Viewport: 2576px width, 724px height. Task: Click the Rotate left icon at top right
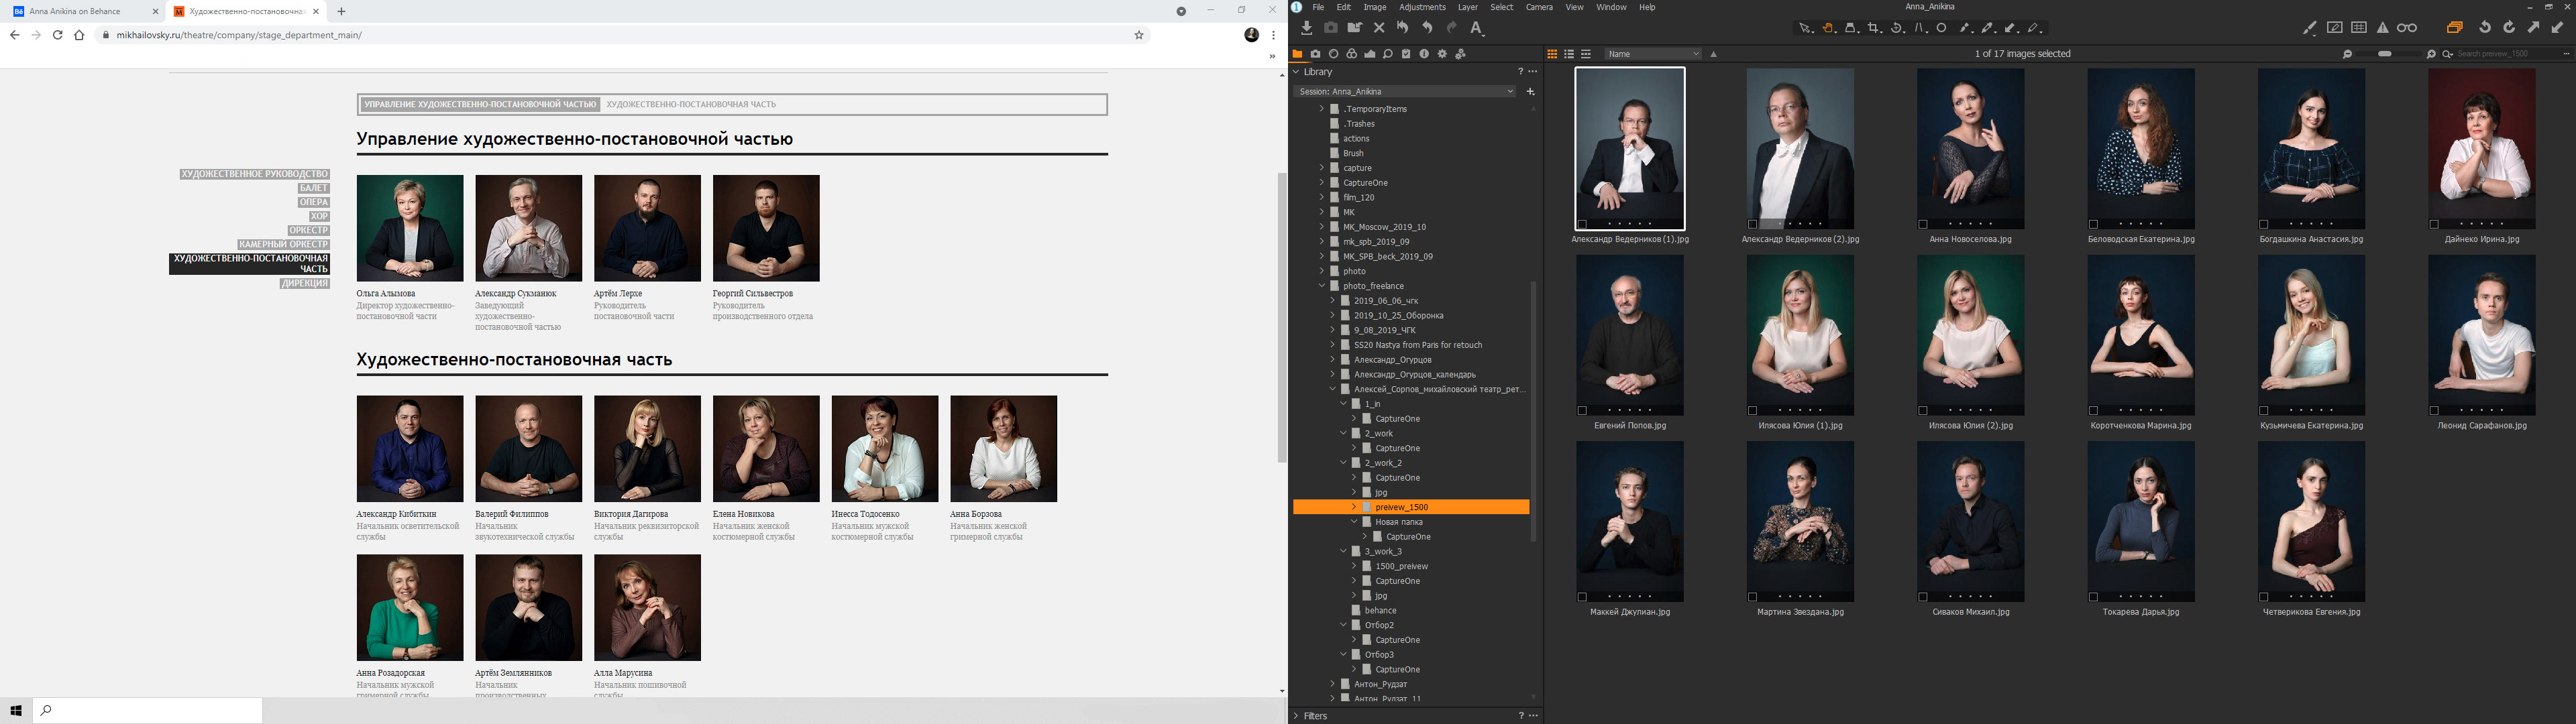[2484, 28]
